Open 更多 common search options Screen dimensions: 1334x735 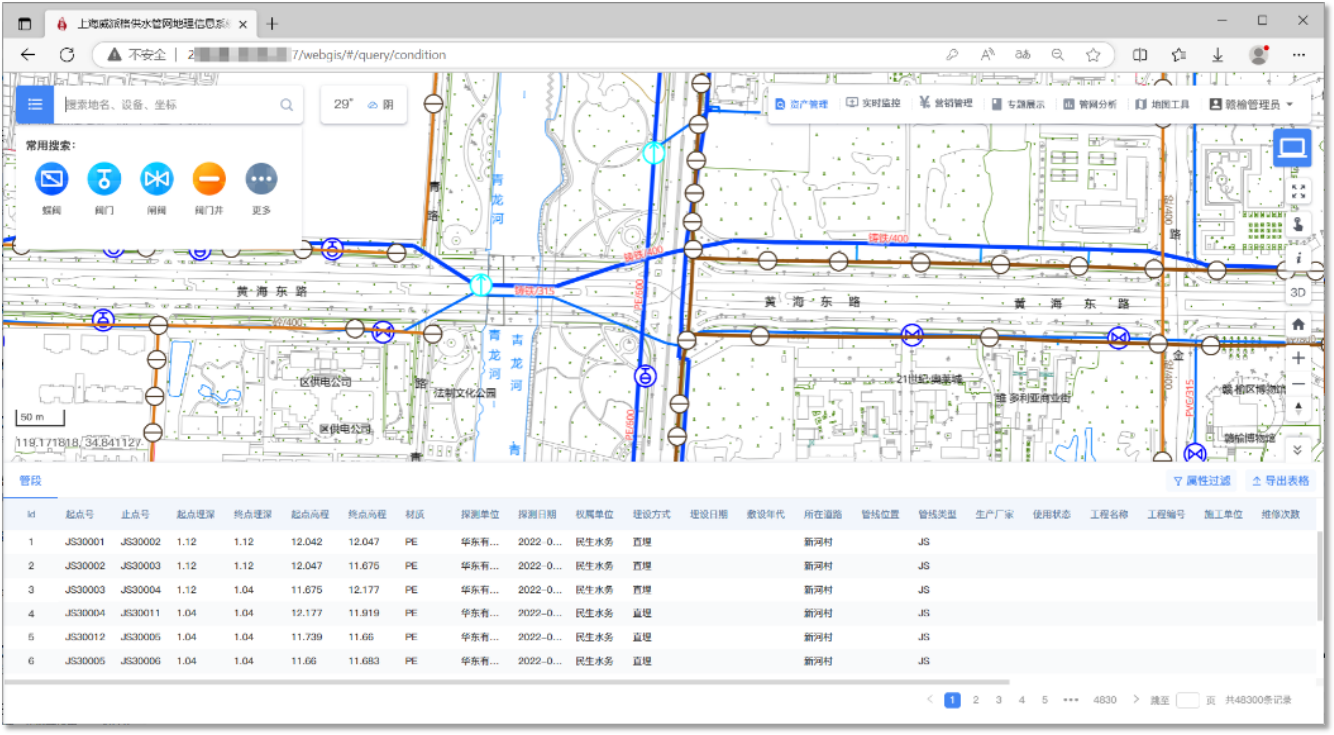click(x=261, y=179)
